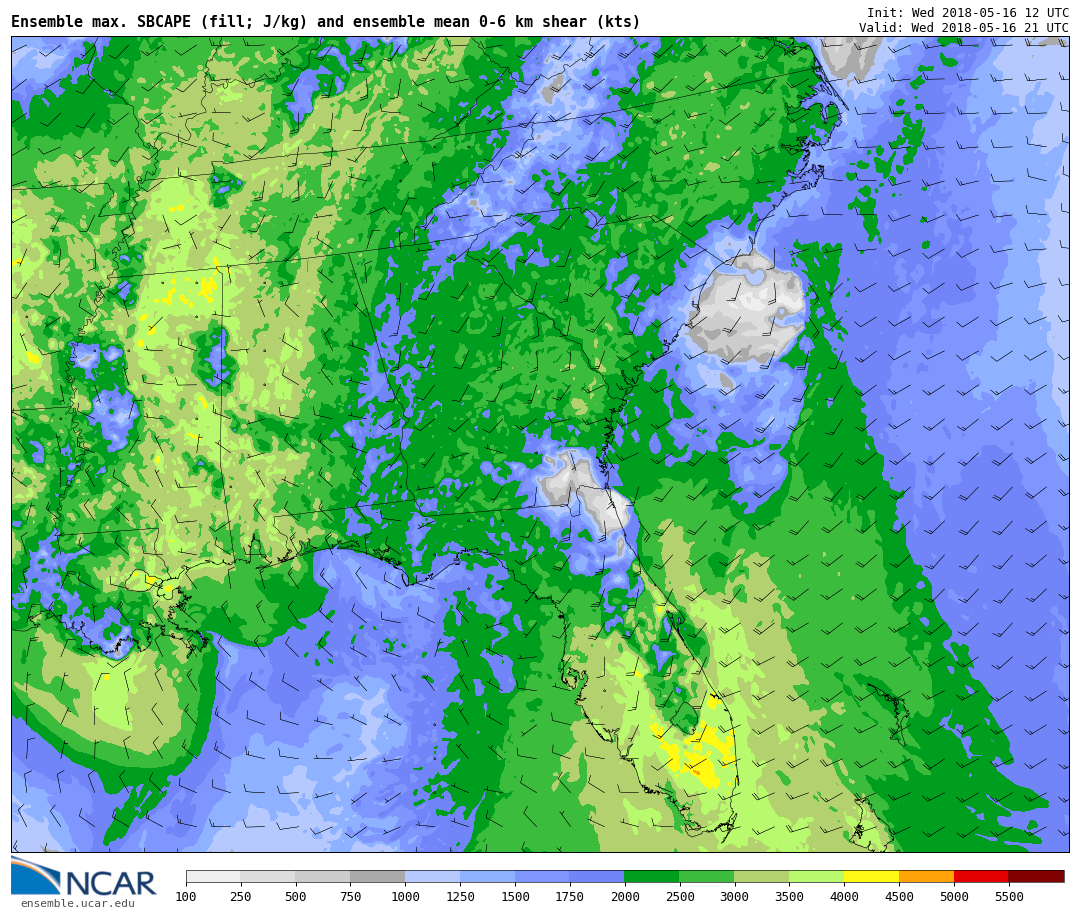
Task: Click the '750' colorbar label
Action: coord(351,896)
